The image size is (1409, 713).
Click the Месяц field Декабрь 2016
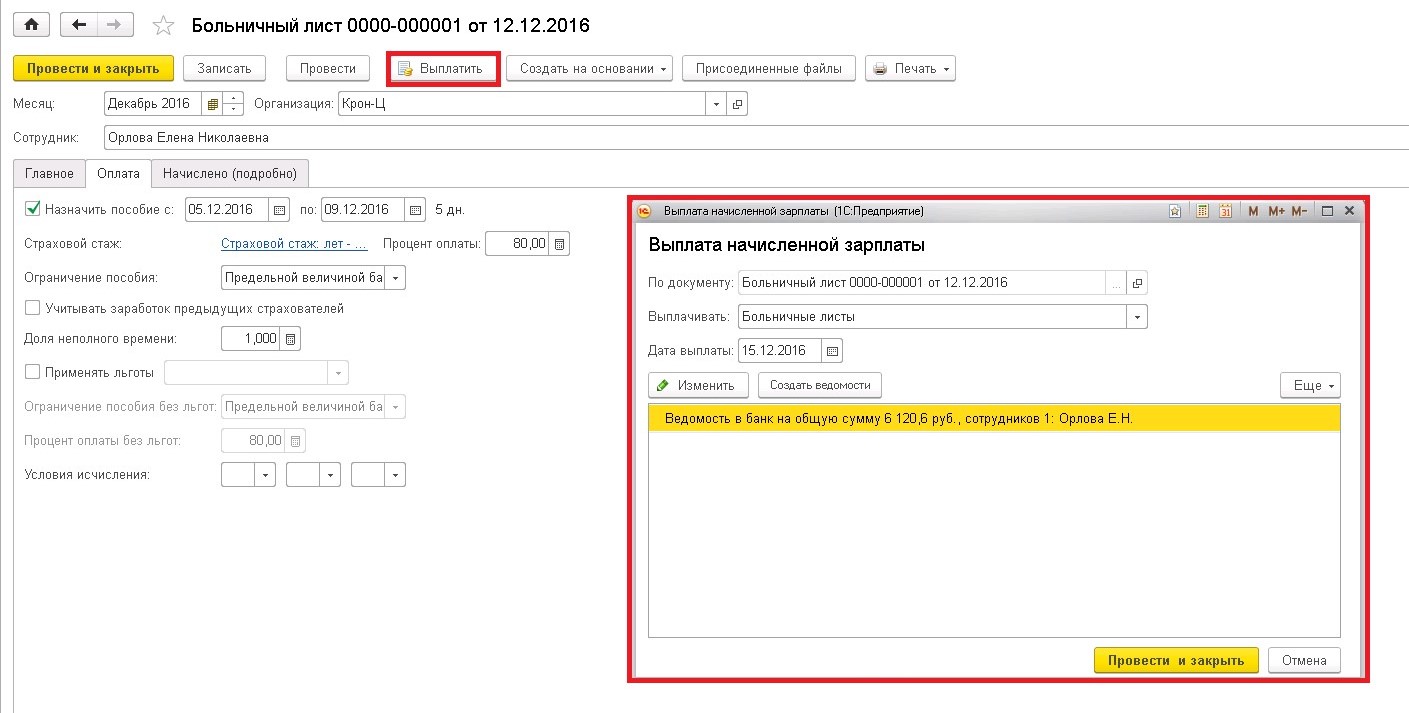[x=153, y=103]
